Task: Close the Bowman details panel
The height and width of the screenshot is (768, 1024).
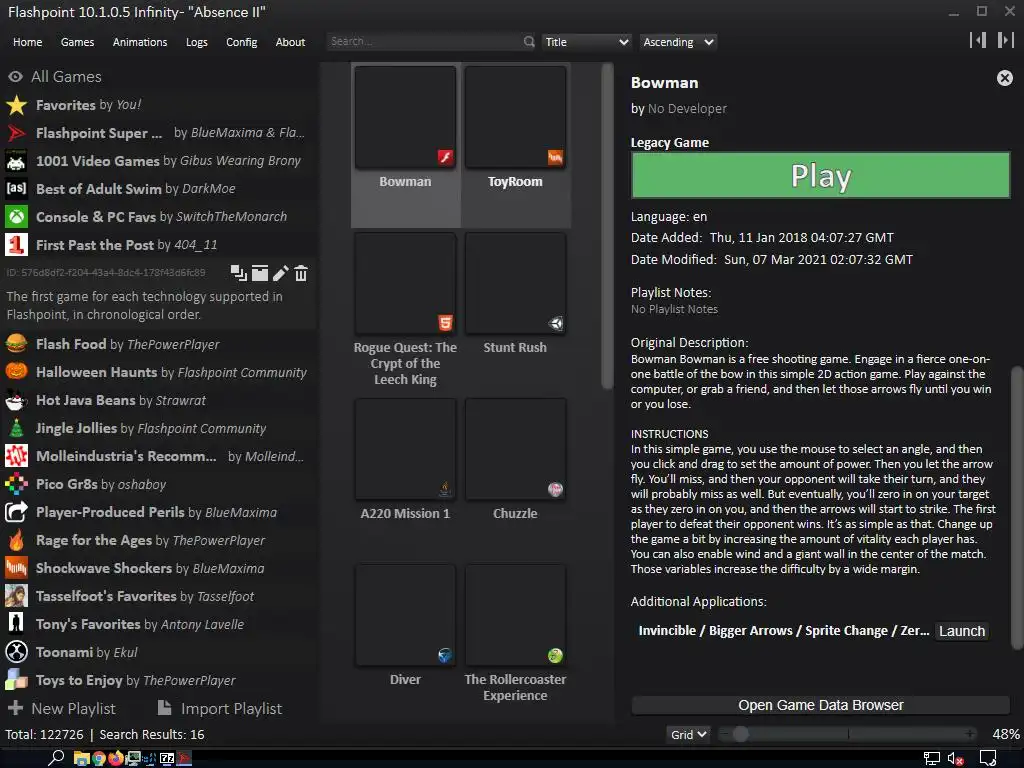Action: [1004, 78]
